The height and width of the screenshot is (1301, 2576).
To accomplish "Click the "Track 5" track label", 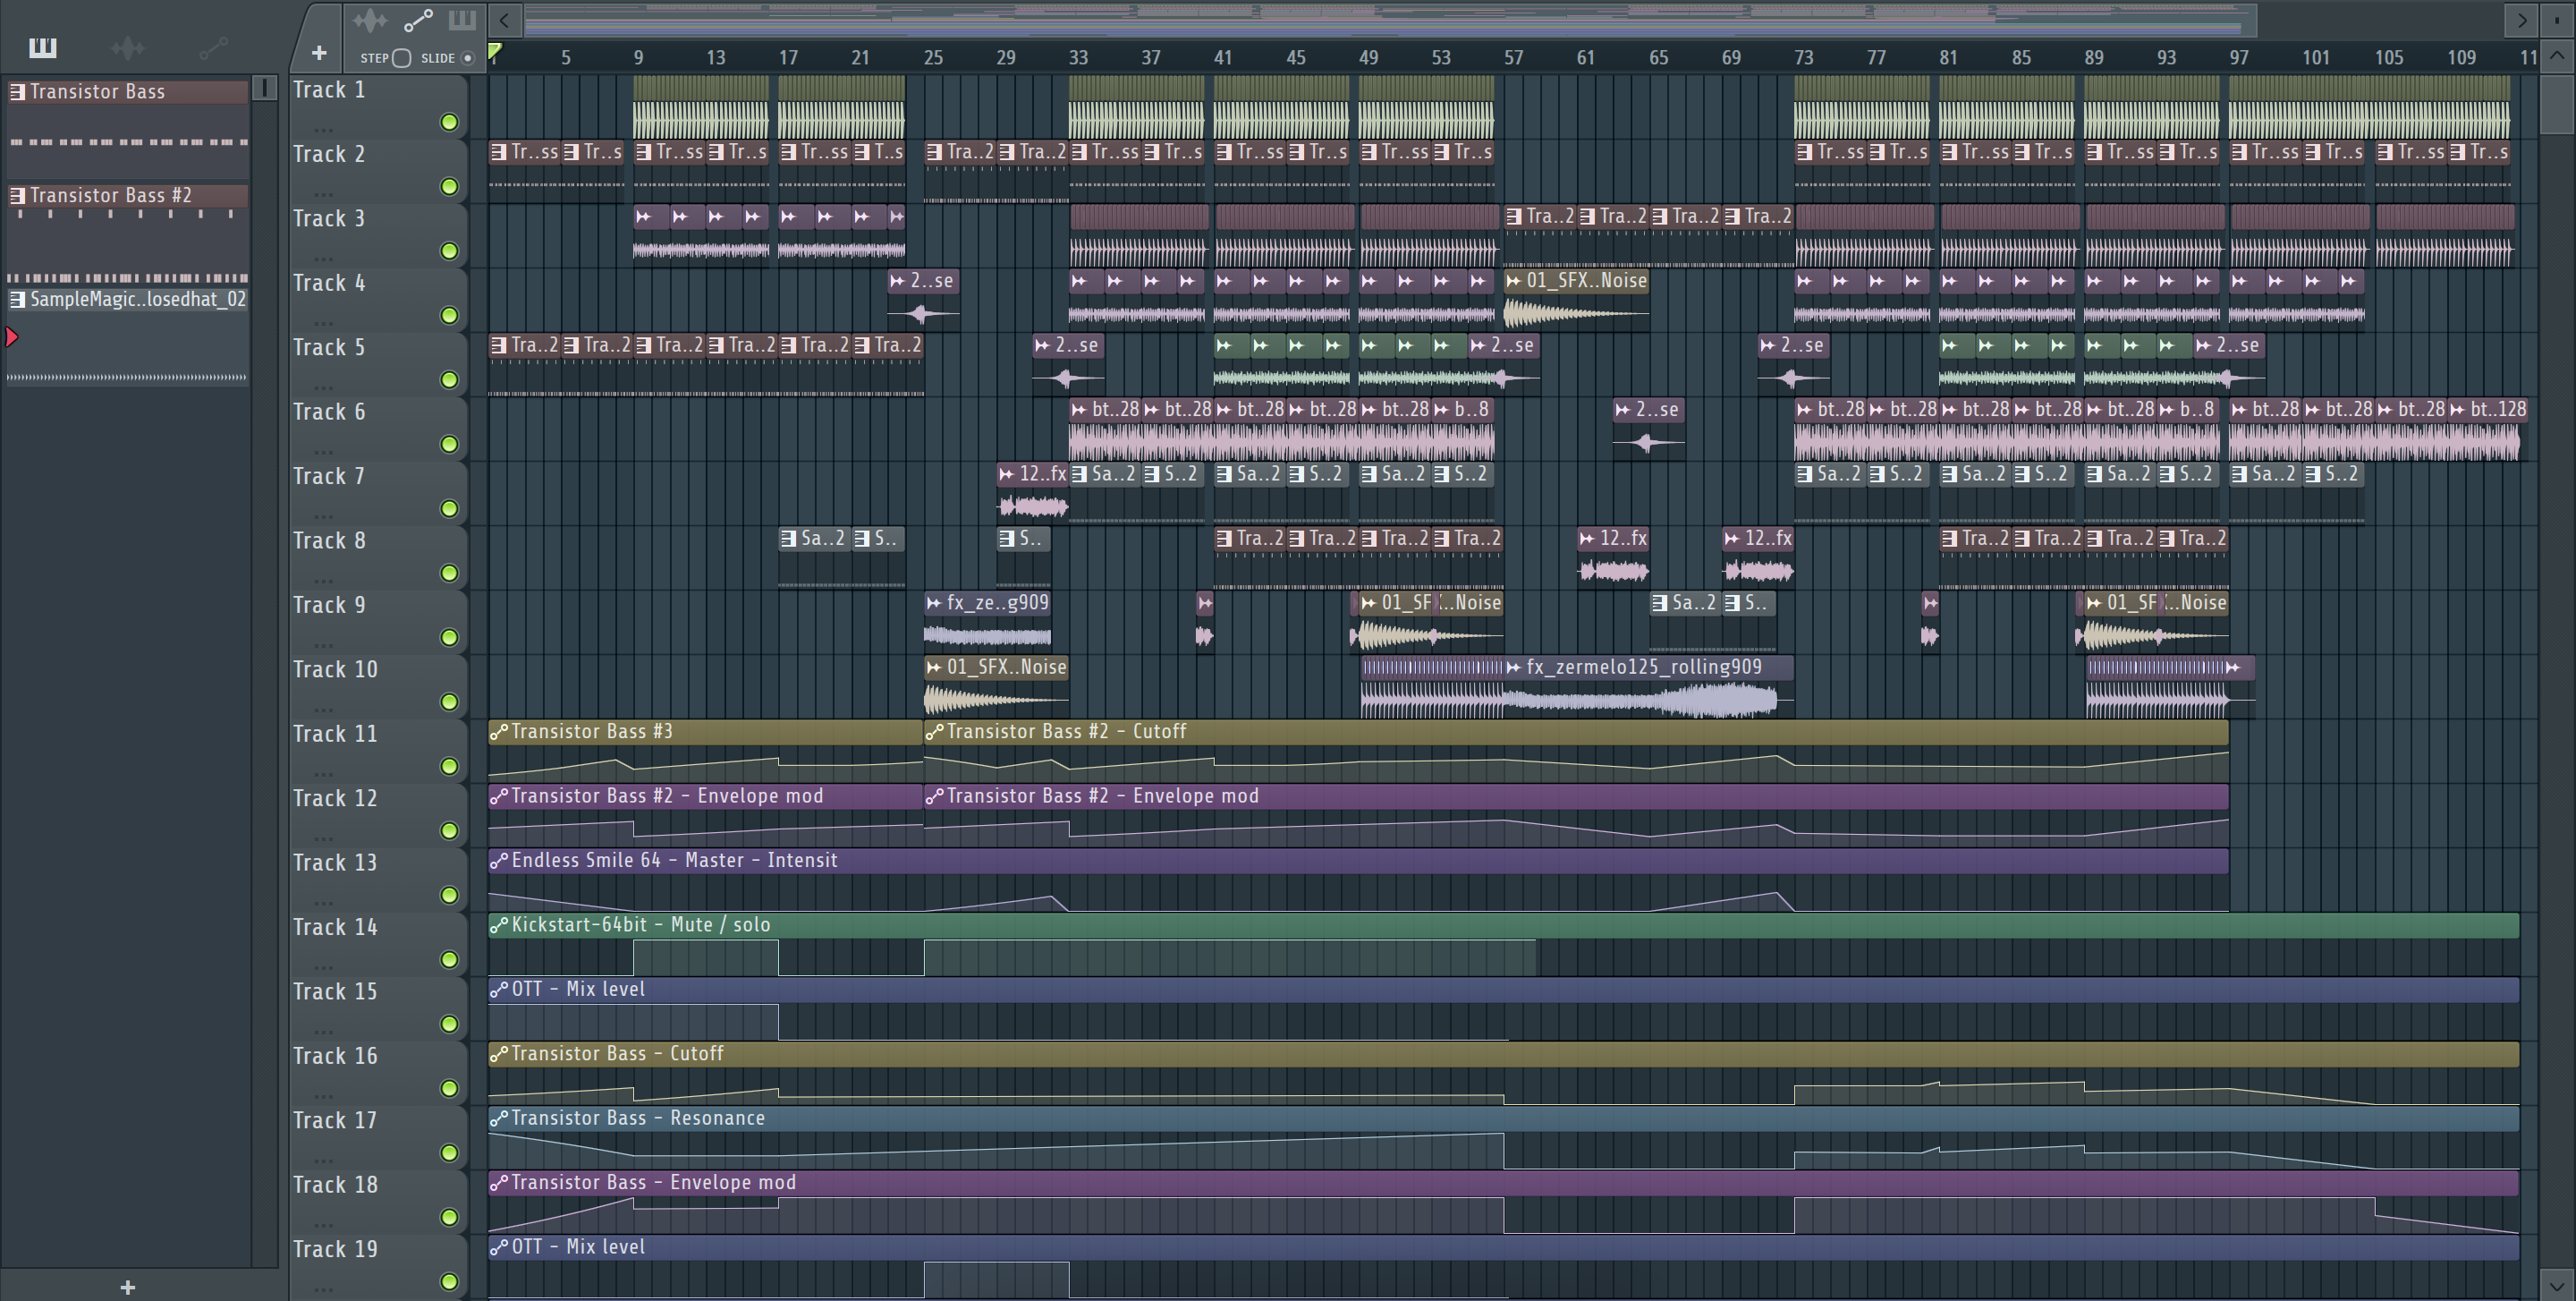I will point(329,347).
